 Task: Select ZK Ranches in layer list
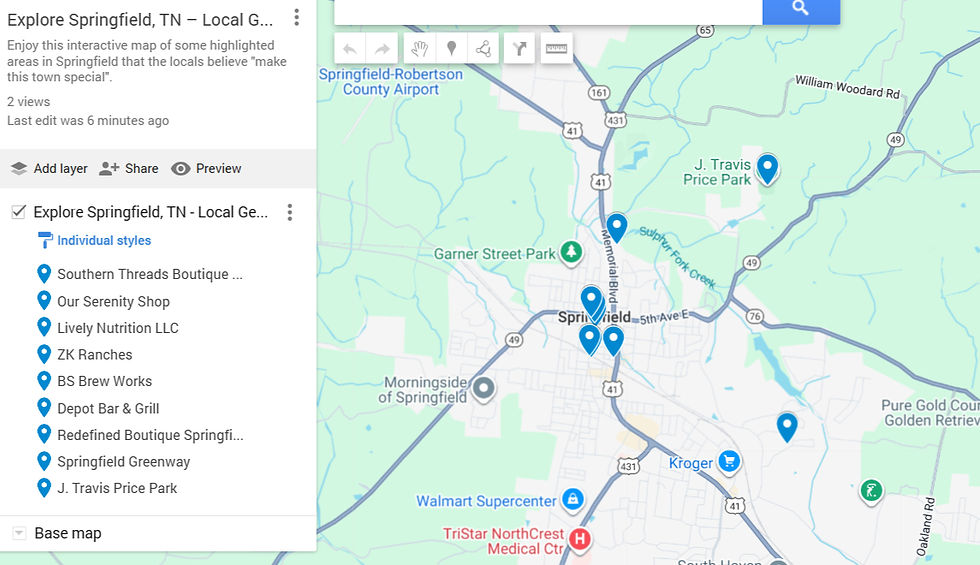point(94,355)
